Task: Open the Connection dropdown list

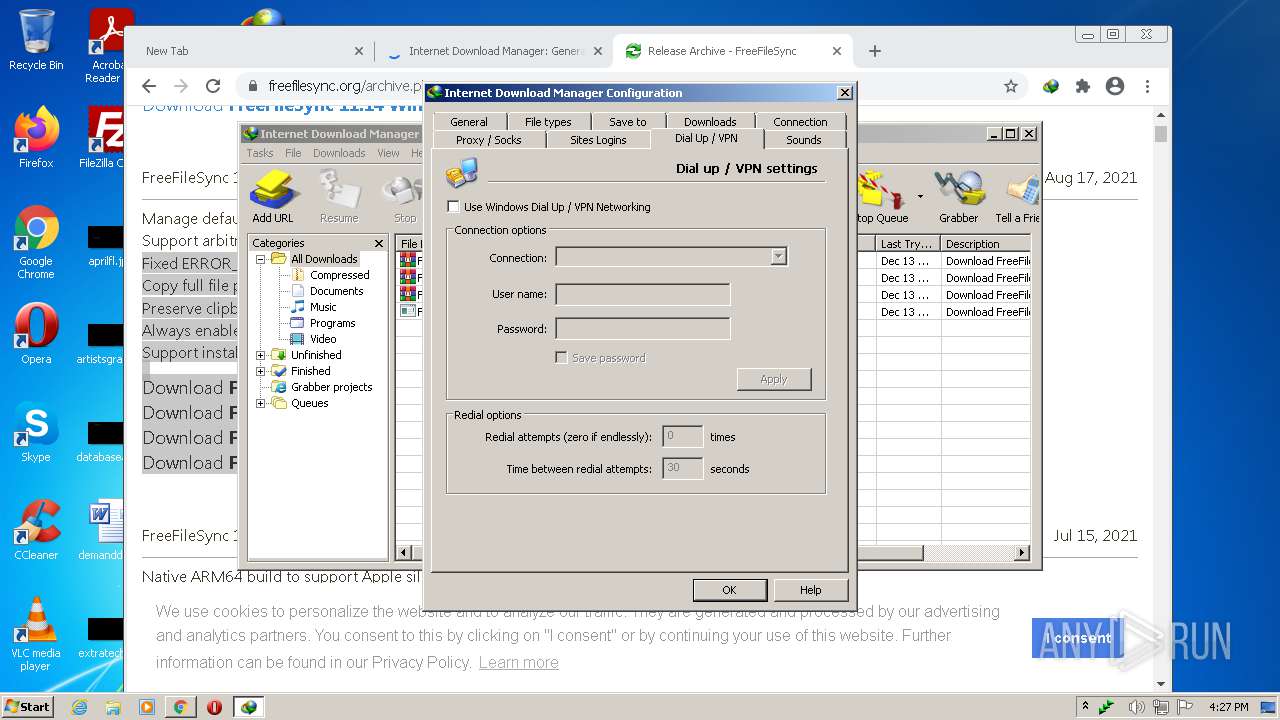Action: [778, 257]
